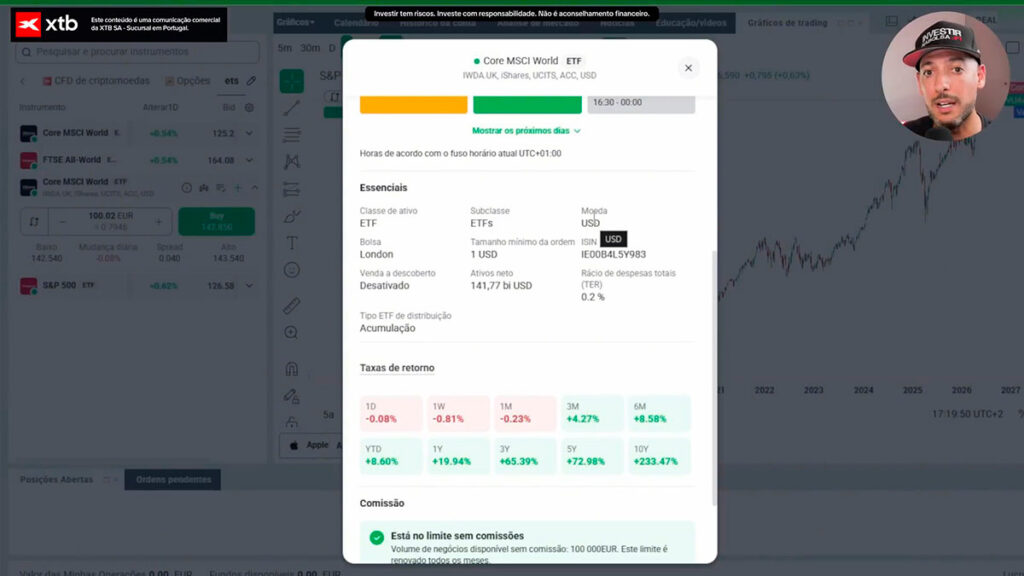1024x576 pixels.
Task: Expand the first Core MSCI World row
Action: tap(249, 133)
